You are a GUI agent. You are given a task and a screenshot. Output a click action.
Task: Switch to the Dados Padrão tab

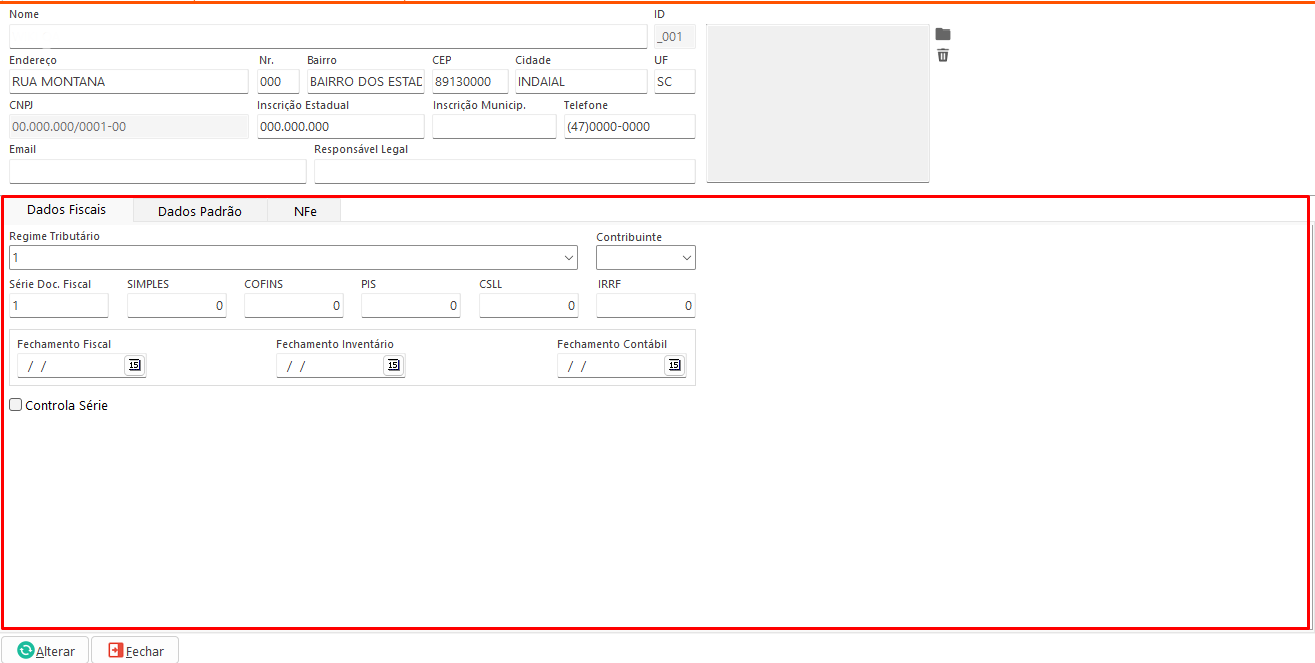pyautogui.click(x=199, y=211)
